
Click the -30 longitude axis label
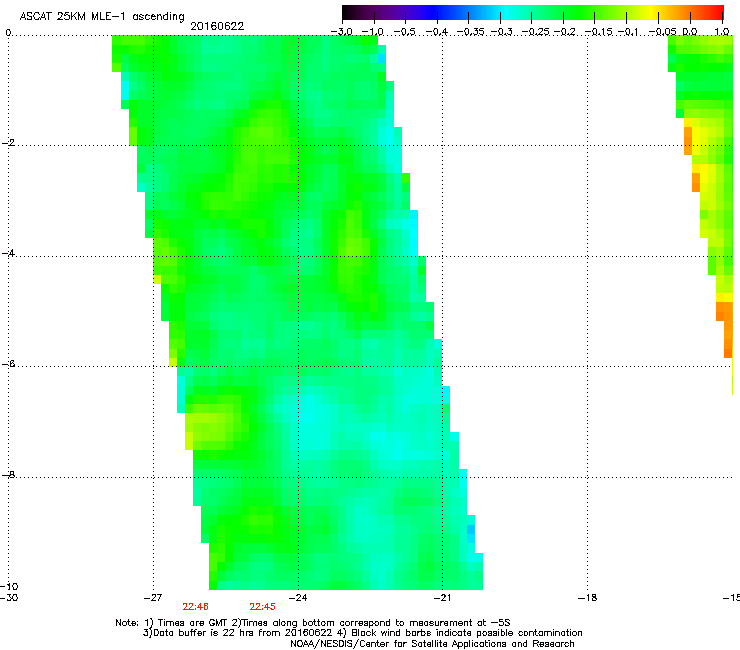pyautogui.click(x=9, y=597)
